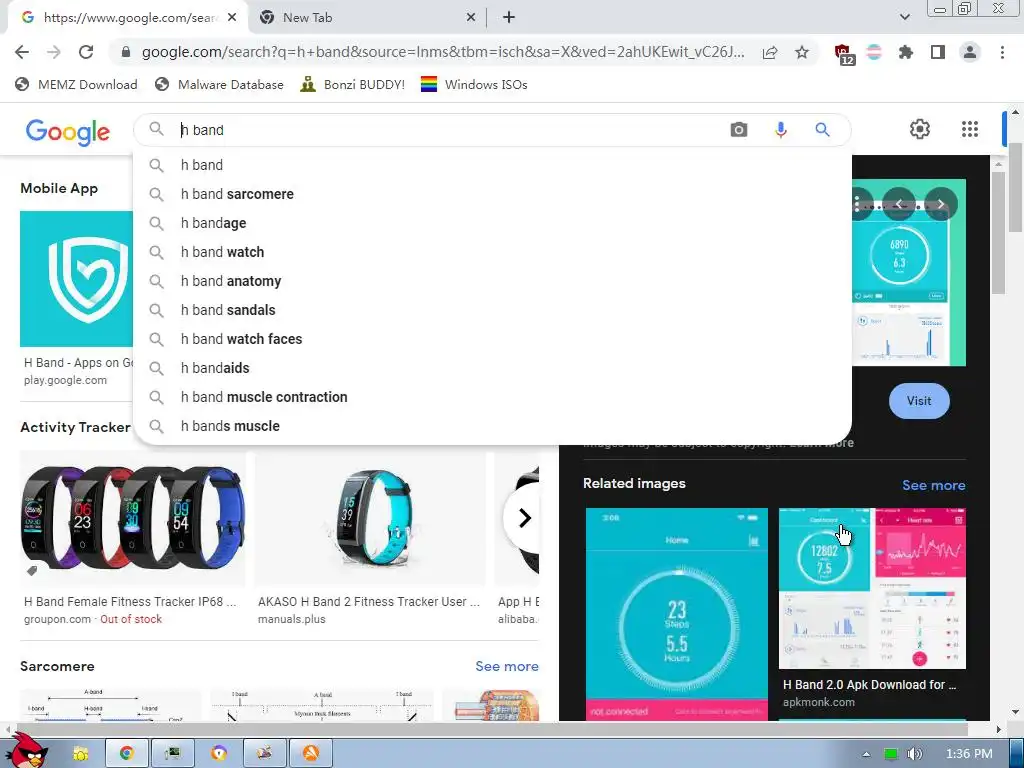Search by image with camera icon
The width and height of the screenshot is (1024, 768).
pyautogui.click(x=739, y=129)
